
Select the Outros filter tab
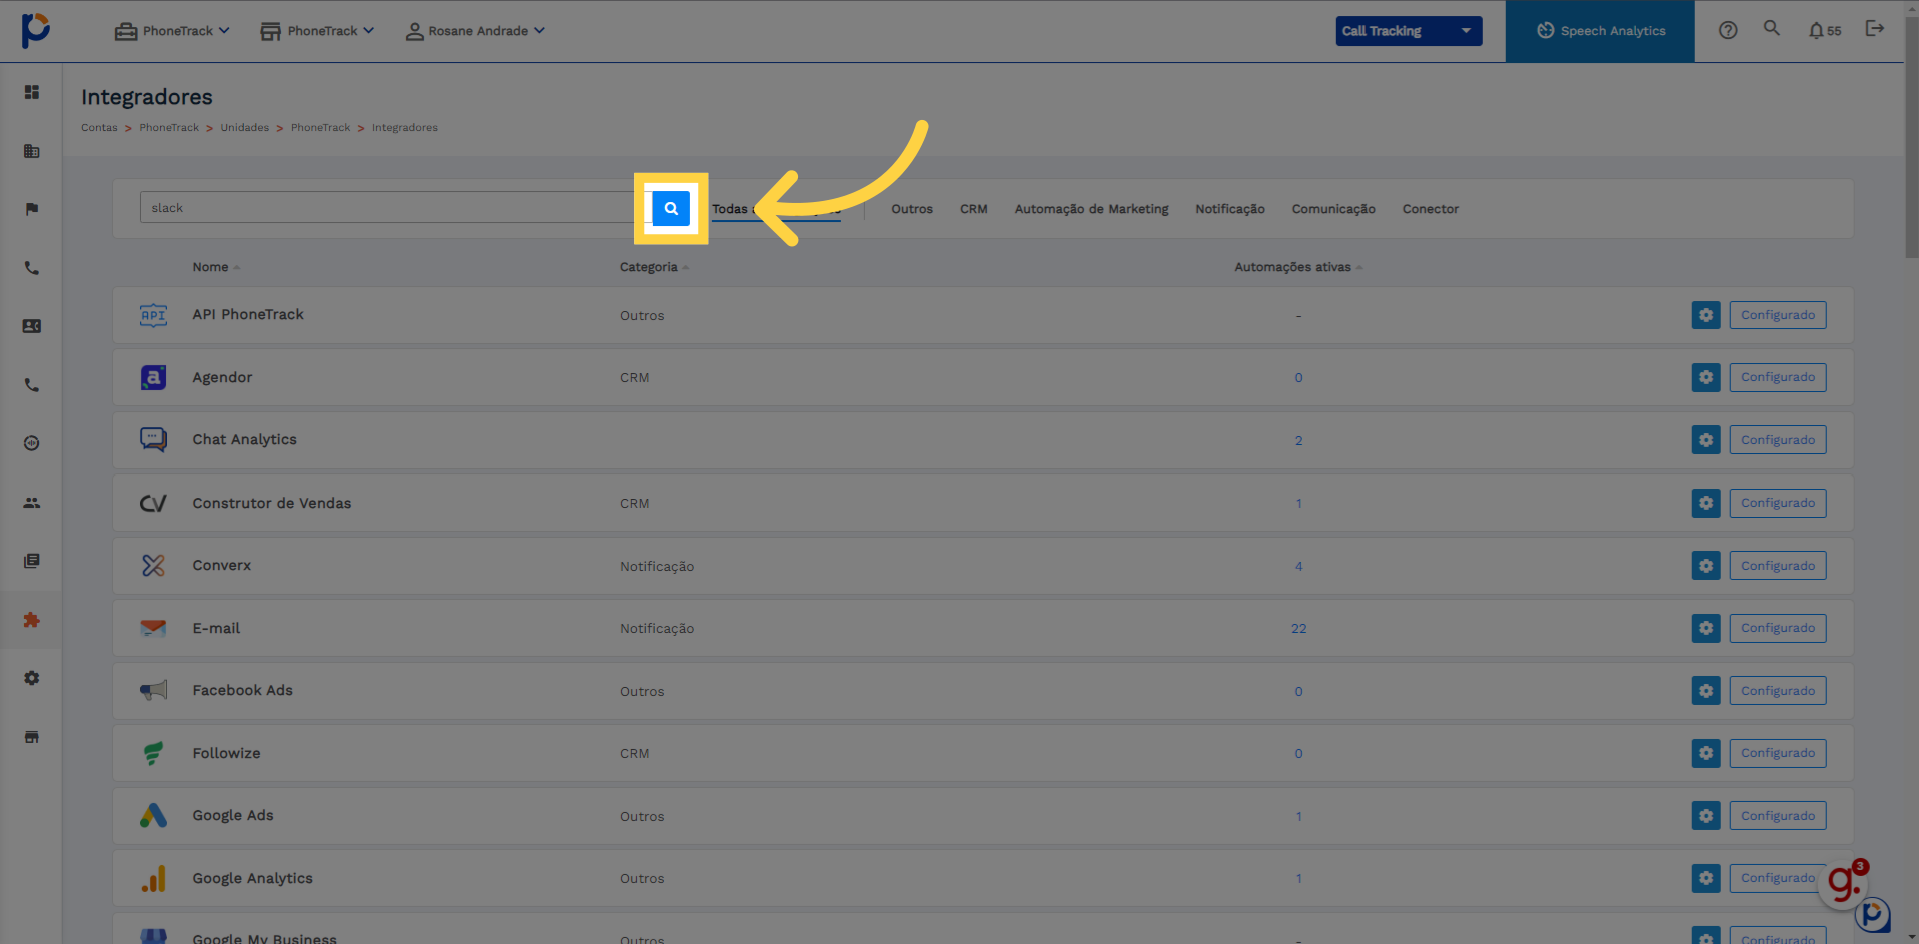tap(912, 209)
